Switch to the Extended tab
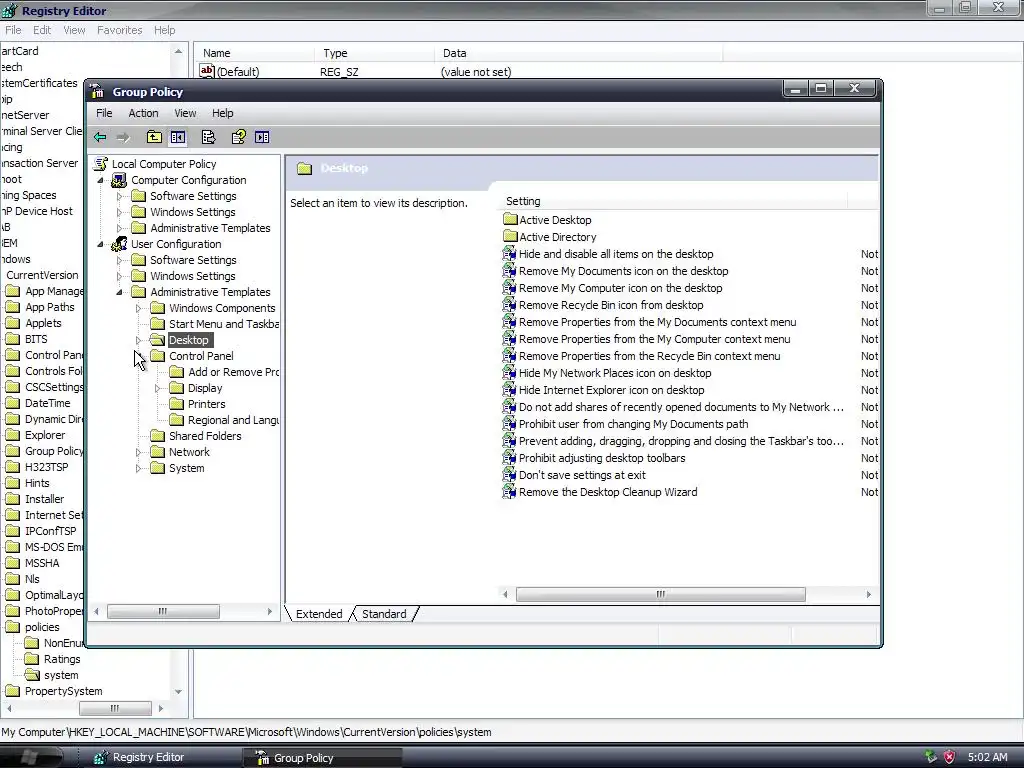The width and height of the screenshot is (1024, 768). [x=319, y=614]
